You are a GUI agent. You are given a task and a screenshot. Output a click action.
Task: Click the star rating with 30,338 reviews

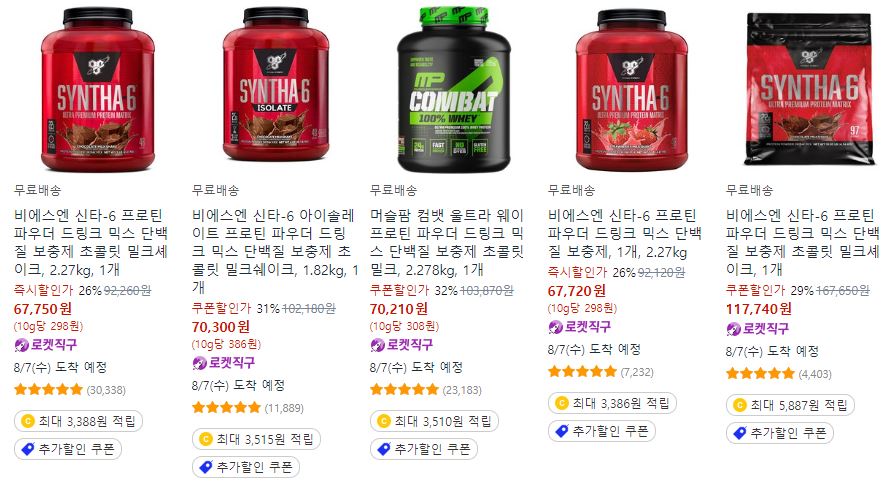click(49, 390)
